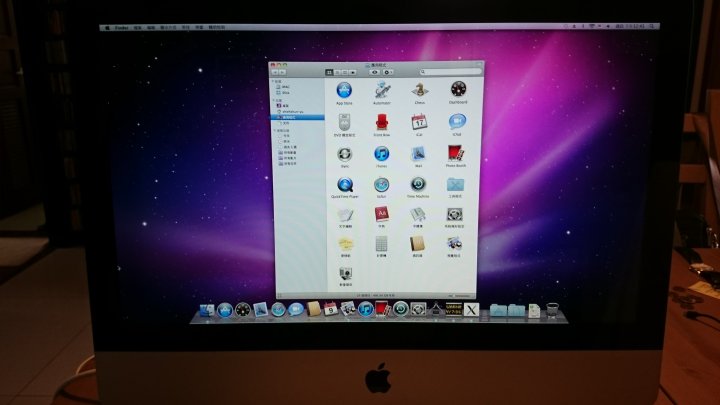Screen dimensions: 720x405
Task: Open Photo Booth from the Dock
Action: pyautogui.click(x=382, y=309)
